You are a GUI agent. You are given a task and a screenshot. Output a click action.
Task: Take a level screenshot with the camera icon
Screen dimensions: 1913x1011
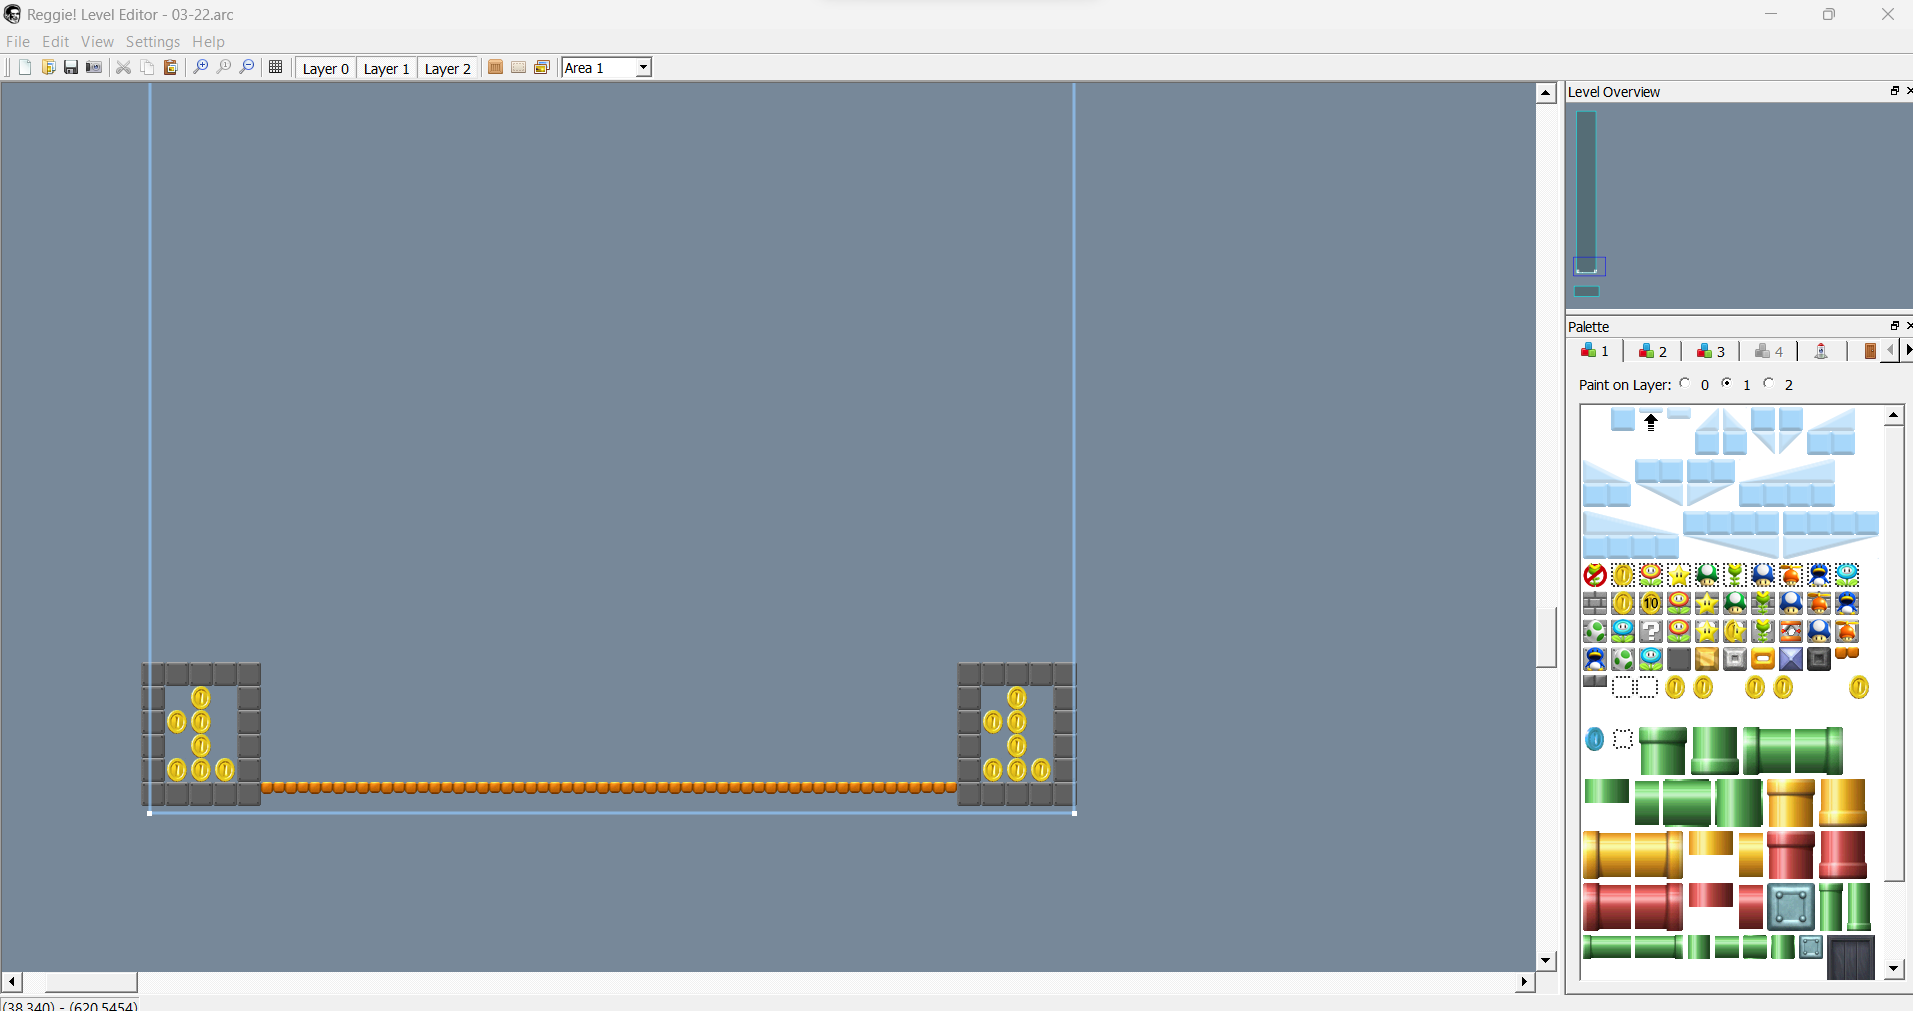[94, 67]
